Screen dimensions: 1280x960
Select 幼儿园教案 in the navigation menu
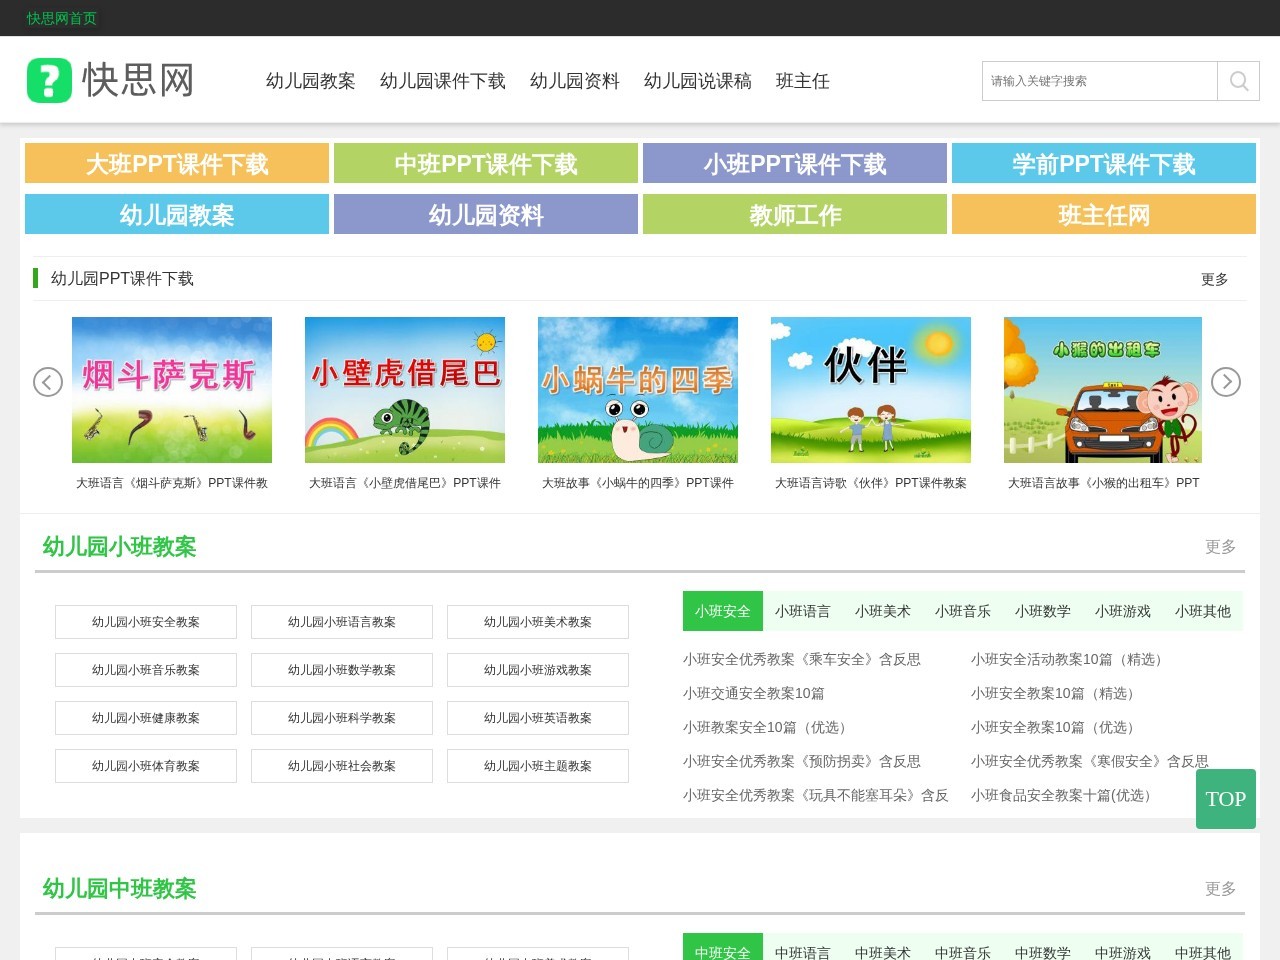pos(310,81)
